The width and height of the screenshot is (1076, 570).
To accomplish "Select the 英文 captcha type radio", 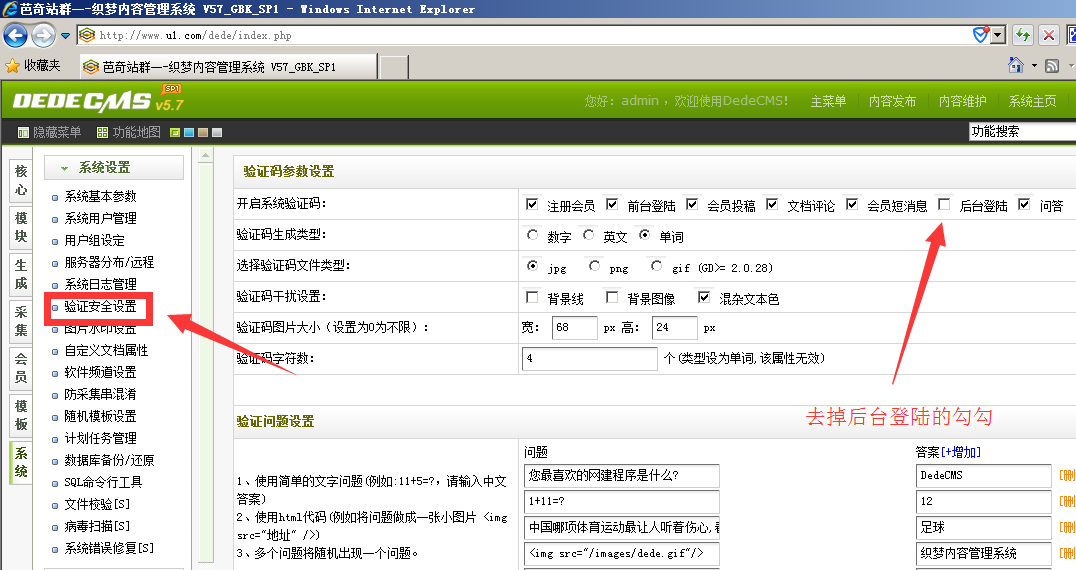I will click(589, 235).
